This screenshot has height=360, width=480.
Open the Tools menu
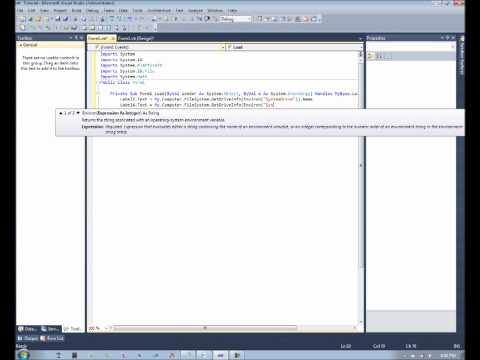click(x=137, y=11)
